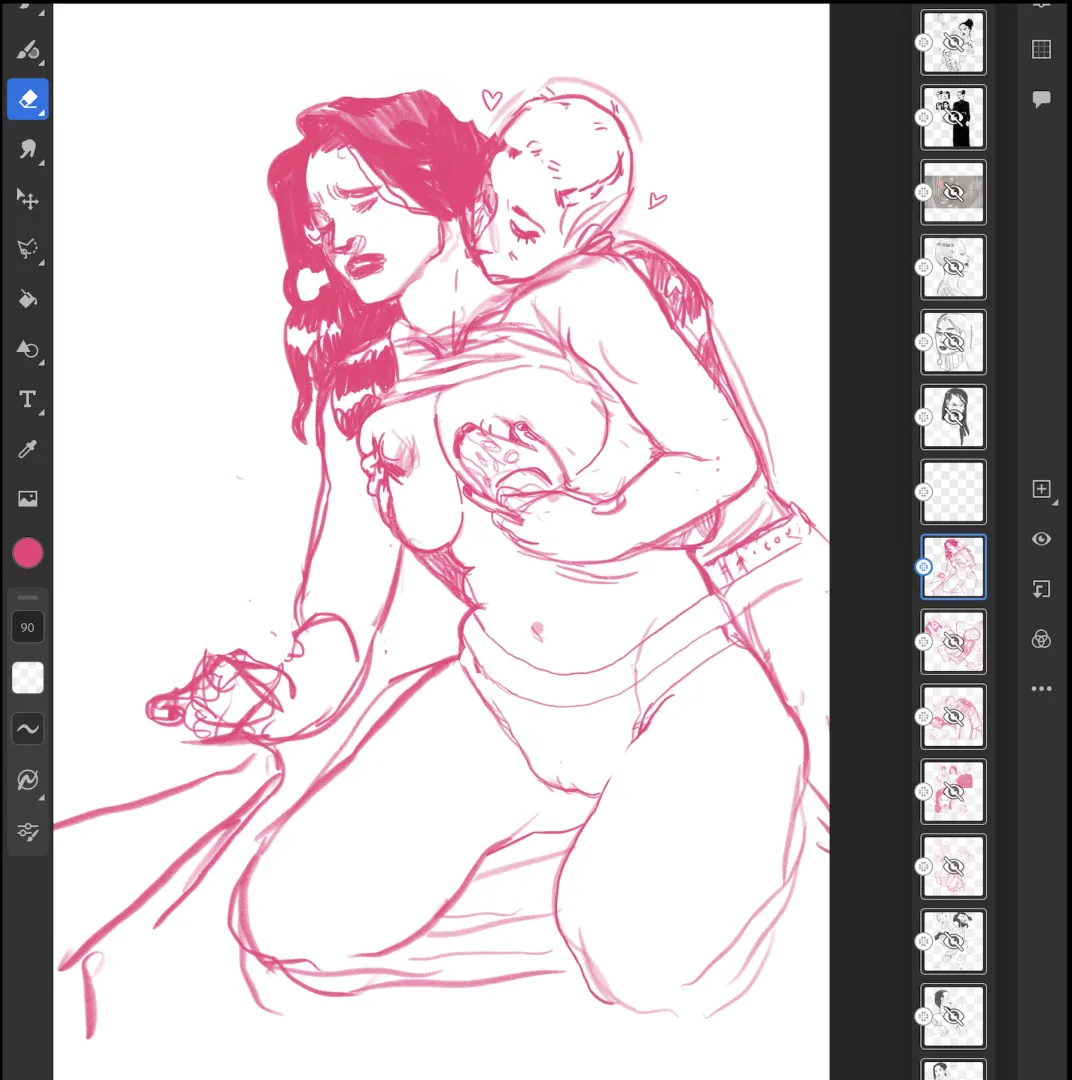Viewport: 1072px width, 1080px height.
Task: Pick the Eyedropper tool
Action: [x=28, y=449]
